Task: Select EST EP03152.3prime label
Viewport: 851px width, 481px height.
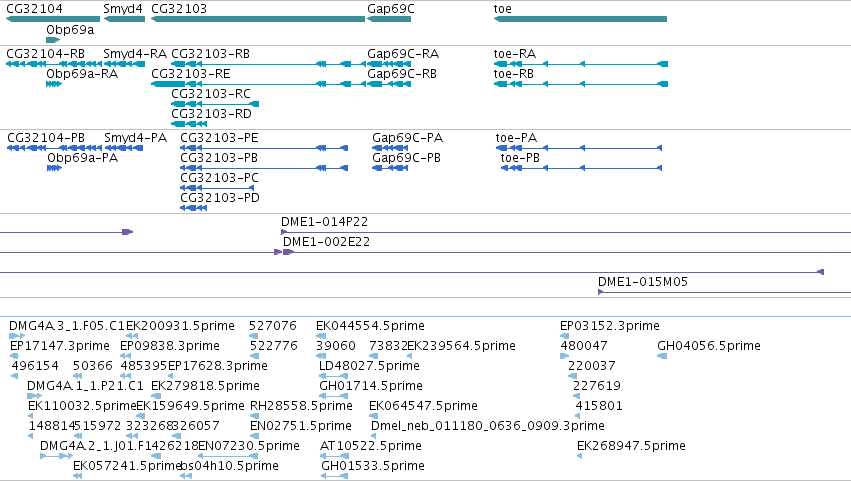Action: pyautogui.click(x=609, y=326)
